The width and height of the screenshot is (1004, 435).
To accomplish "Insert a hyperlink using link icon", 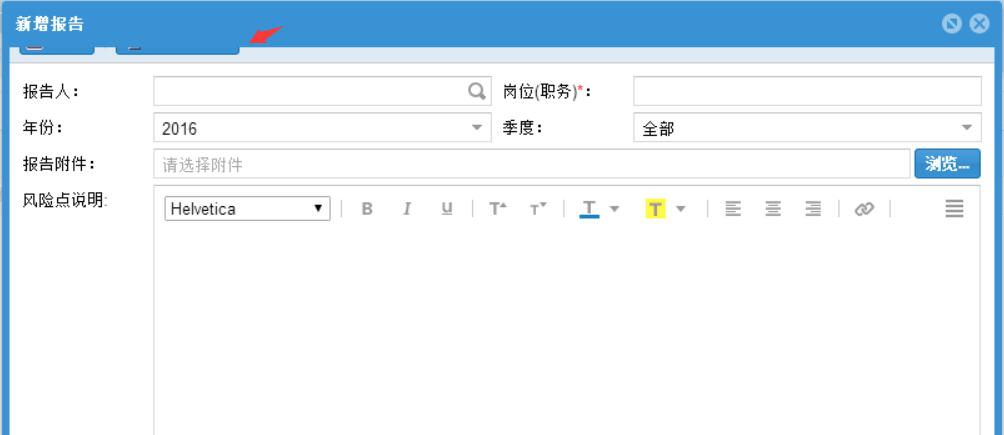I will (x=863, y=209).
